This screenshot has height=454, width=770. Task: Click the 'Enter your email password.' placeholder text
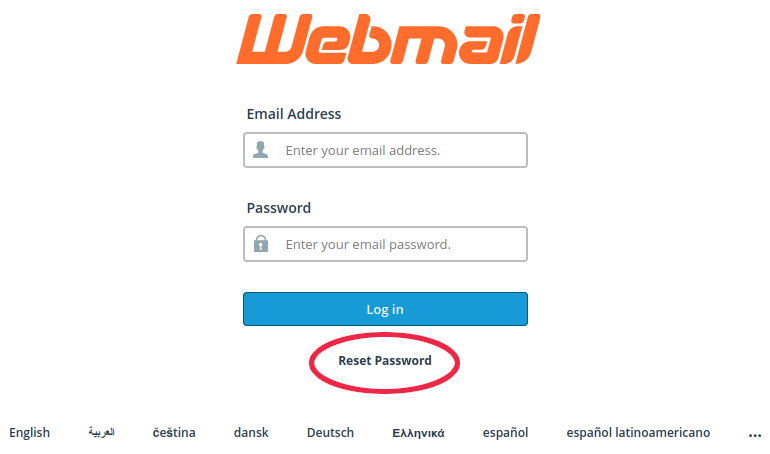368,244
